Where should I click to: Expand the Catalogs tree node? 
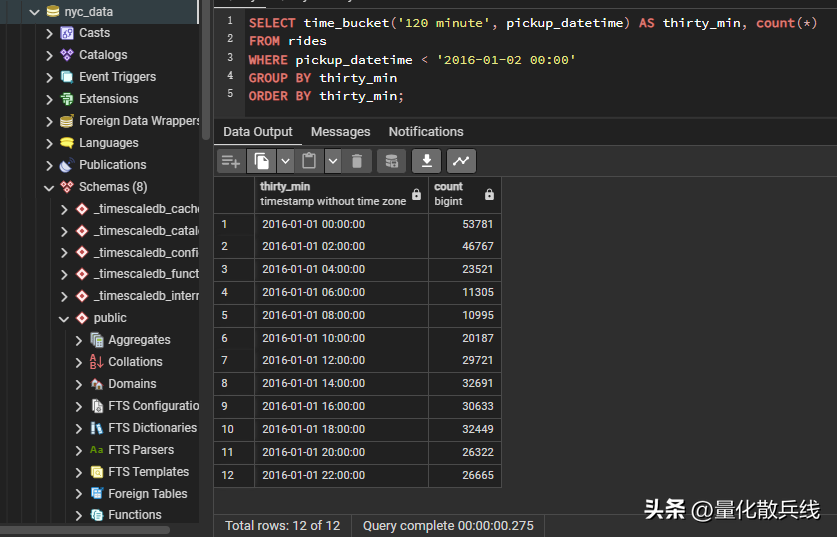(x=49, y=55)
